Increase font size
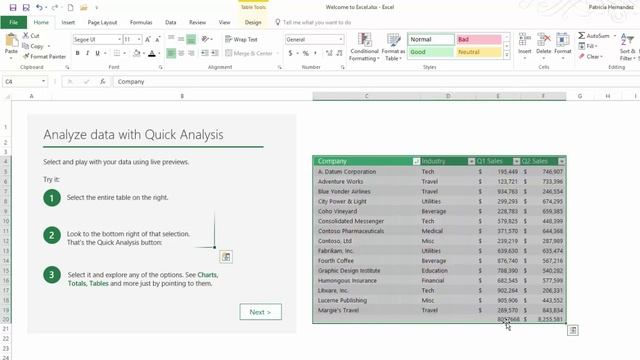 tap(148, 39)
